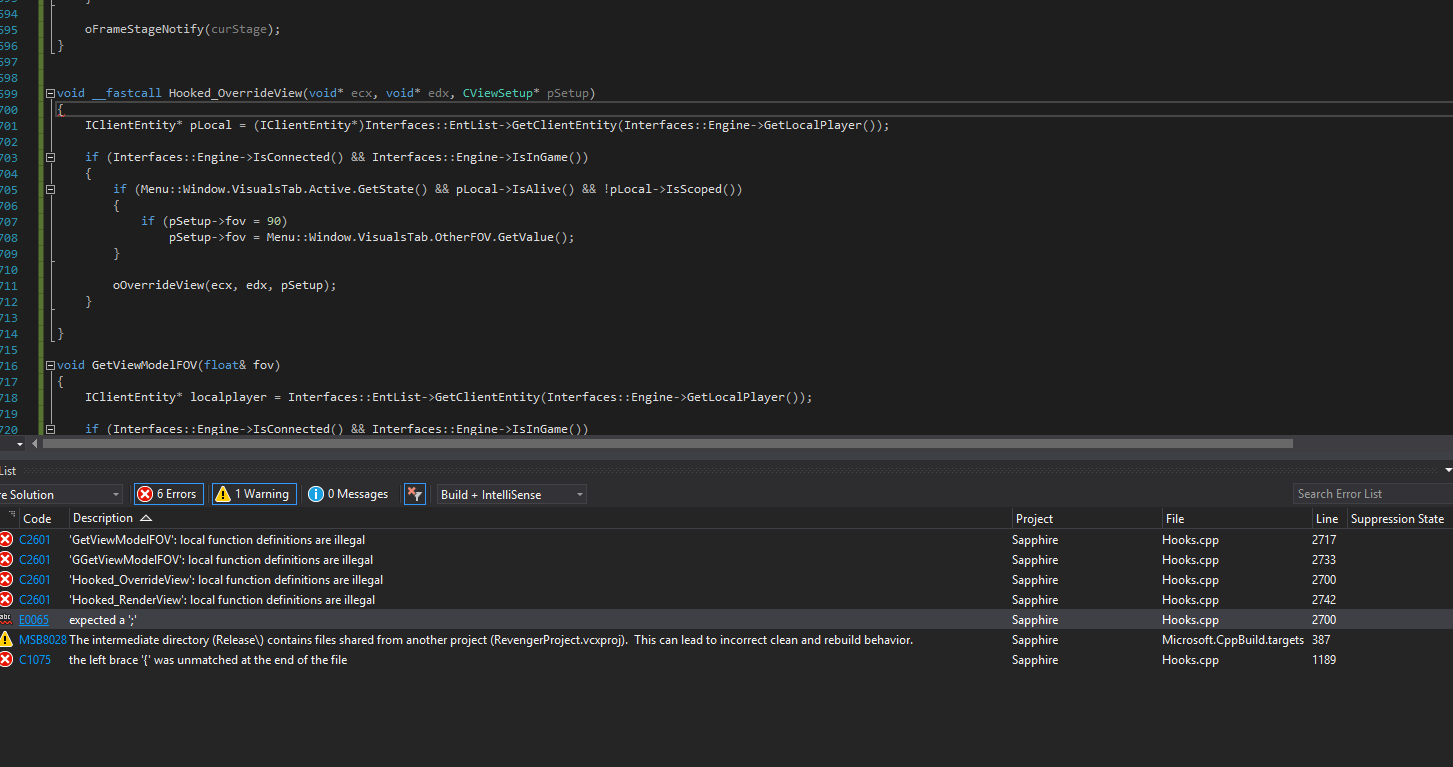Click line number 2733 cell
1453x767 pixels.
tap(1324, 560)
